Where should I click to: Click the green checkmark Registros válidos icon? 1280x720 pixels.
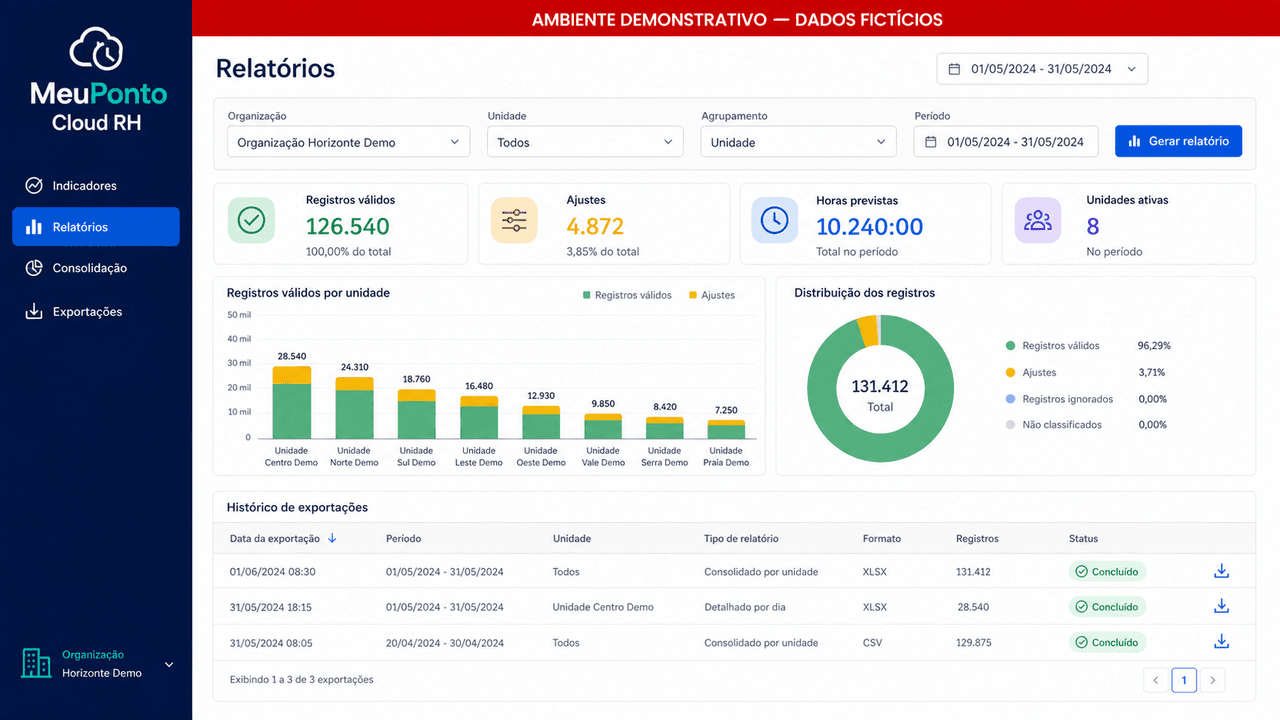pyautogui.click(x=251, y=221)
